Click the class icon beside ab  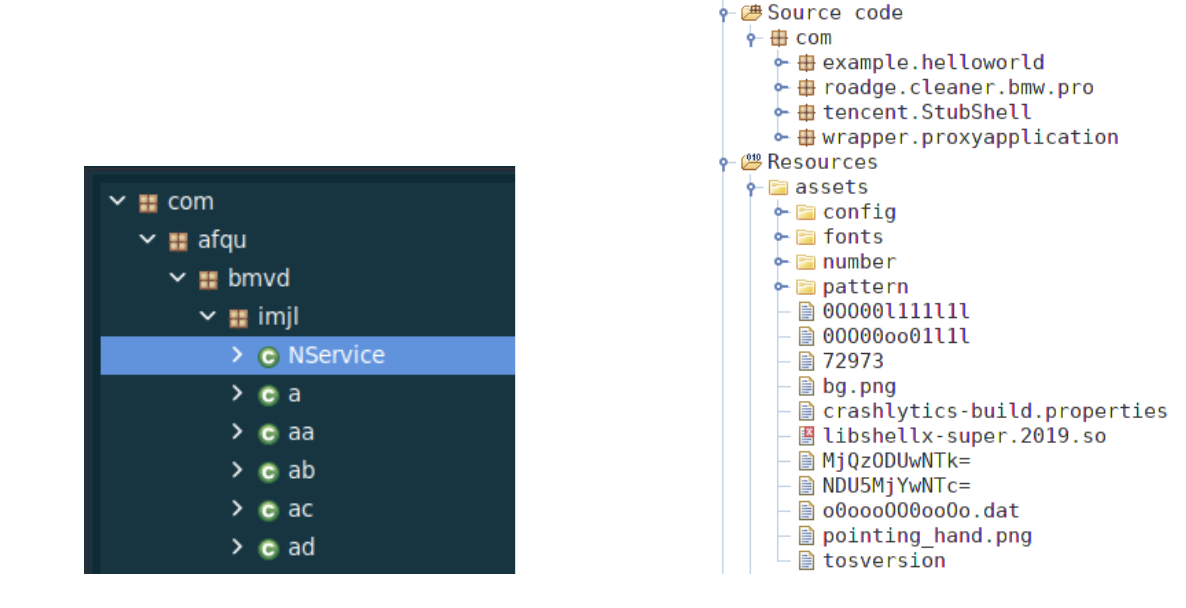click(x=269, y=472)
